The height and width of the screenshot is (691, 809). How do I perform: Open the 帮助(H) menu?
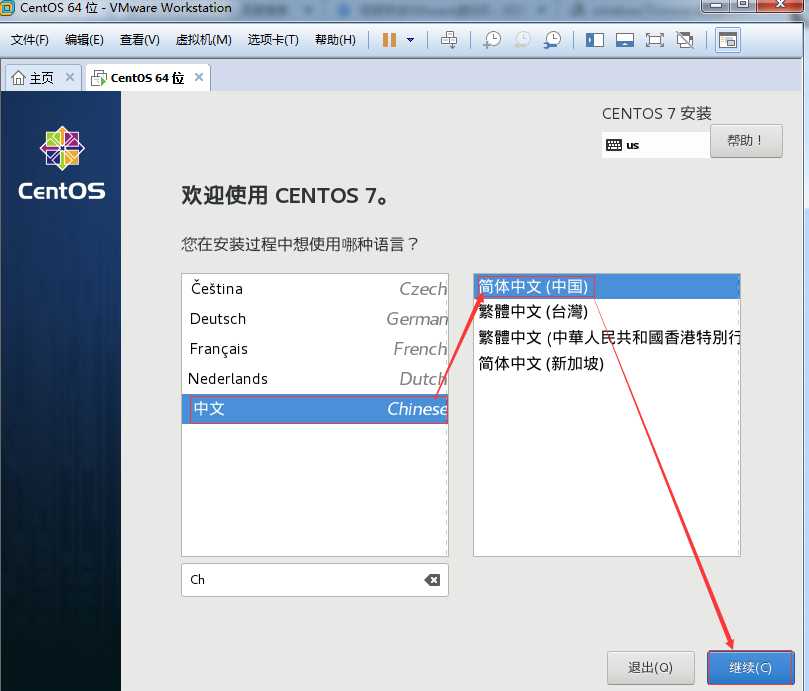click(x=335, y=40)
